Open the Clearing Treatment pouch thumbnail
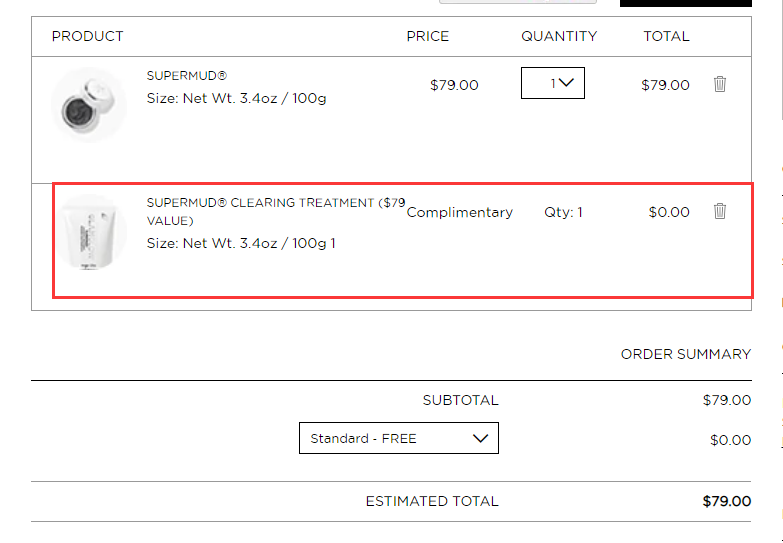The image size is (783, 543). point(90,232)
